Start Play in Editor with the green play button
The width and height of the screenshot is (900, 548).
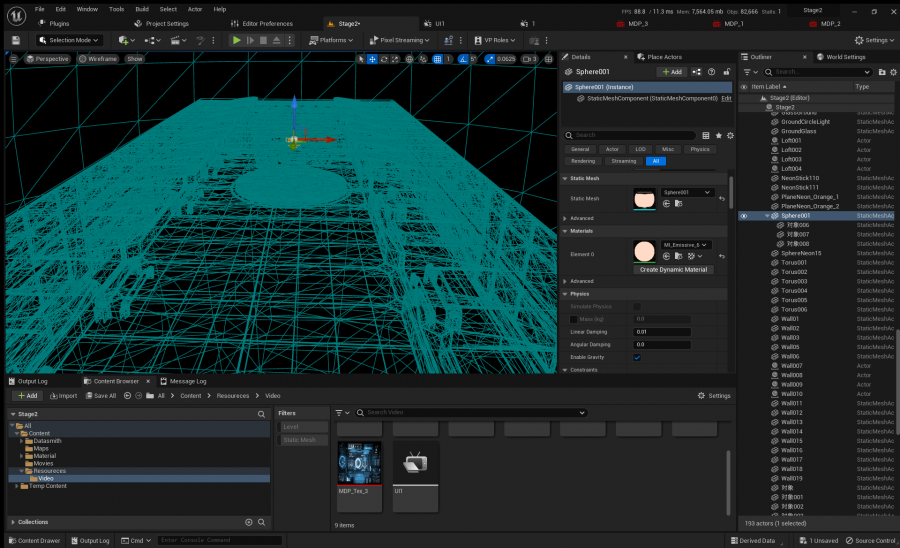click(x=236, y=40)
